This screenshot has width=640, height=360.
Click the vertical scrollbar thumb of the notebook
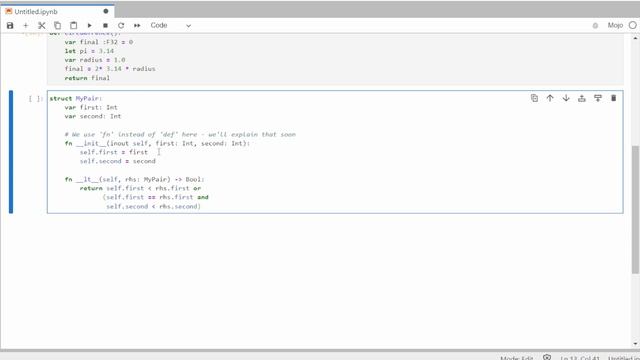point(635,209)
